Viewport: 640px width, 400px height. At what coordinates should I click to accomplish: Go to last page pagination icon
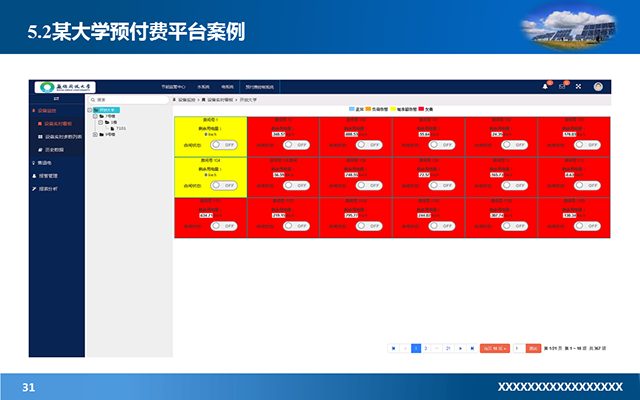click(x=472, y=348)
